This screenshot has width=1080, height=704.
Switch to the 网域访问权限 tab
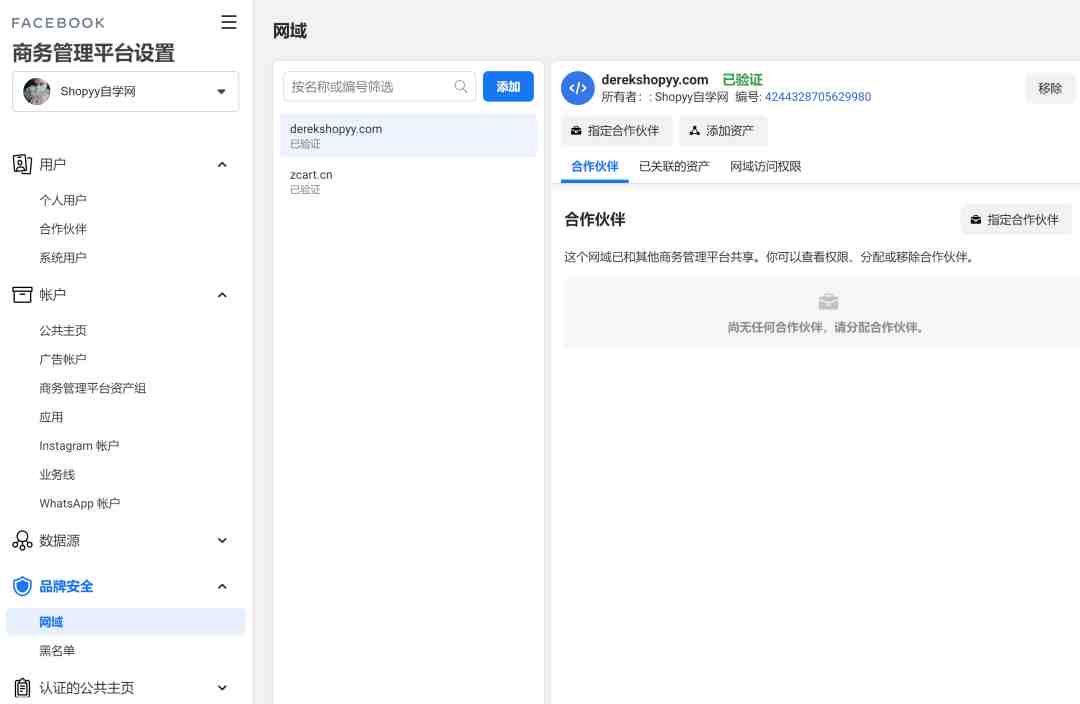pyautogui.click(x=765, y=166)
